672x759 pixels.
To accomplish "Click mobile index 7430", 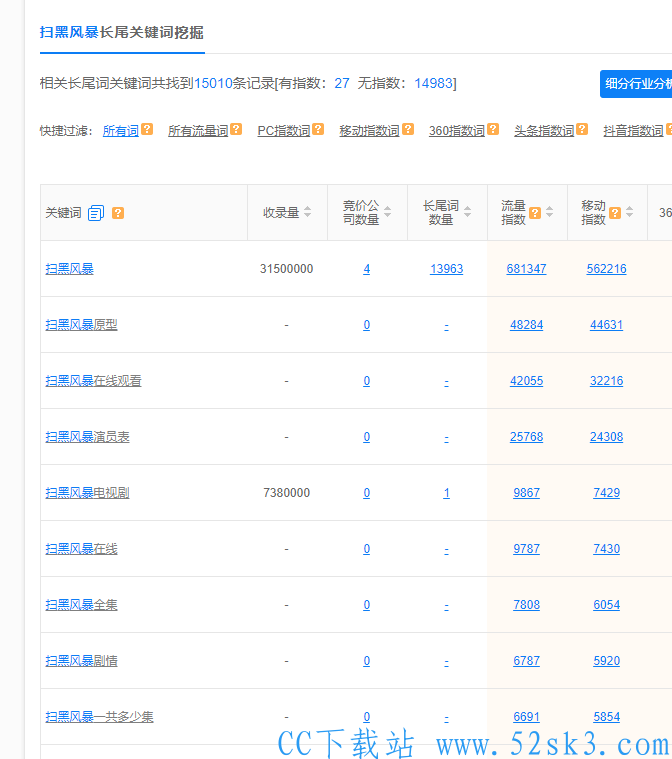I will (x=607, y=549).
